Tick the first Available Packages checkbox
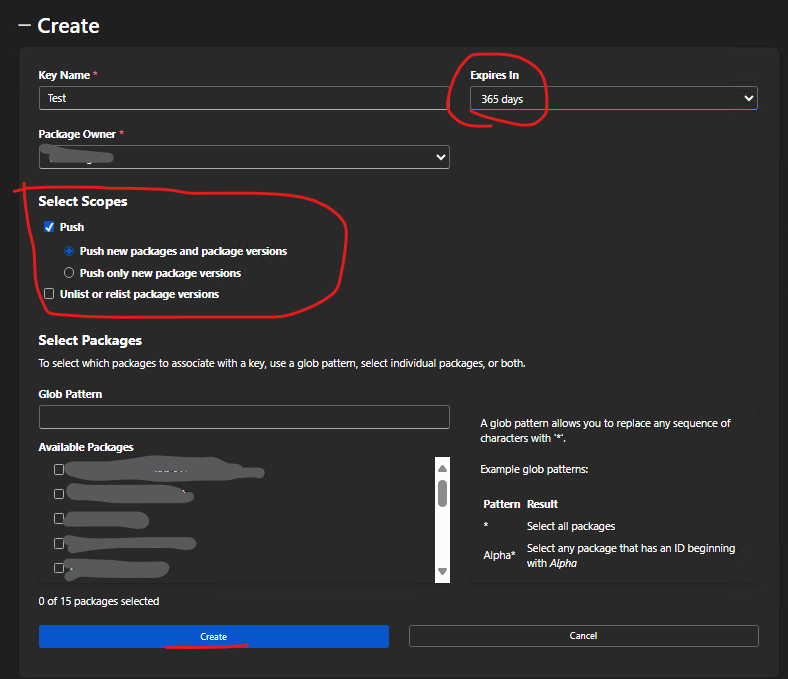788x679 pixels. pyautogui.click(x=59, y=469)
